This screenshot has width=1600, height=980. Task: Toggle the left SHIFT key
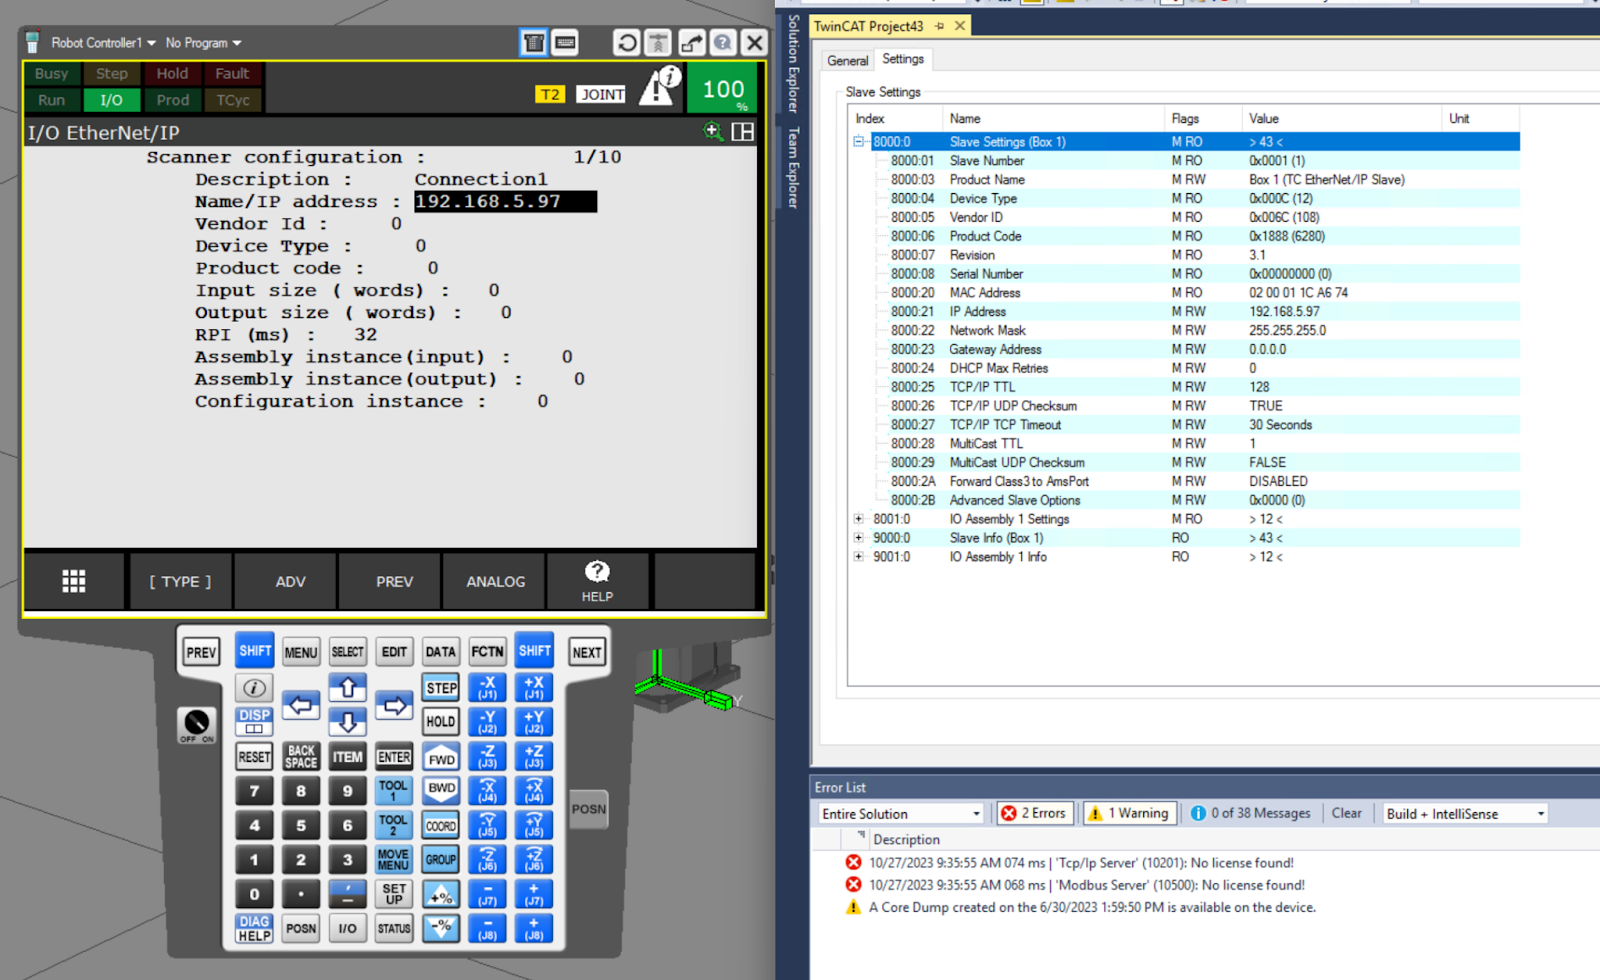tap(254, 651)
